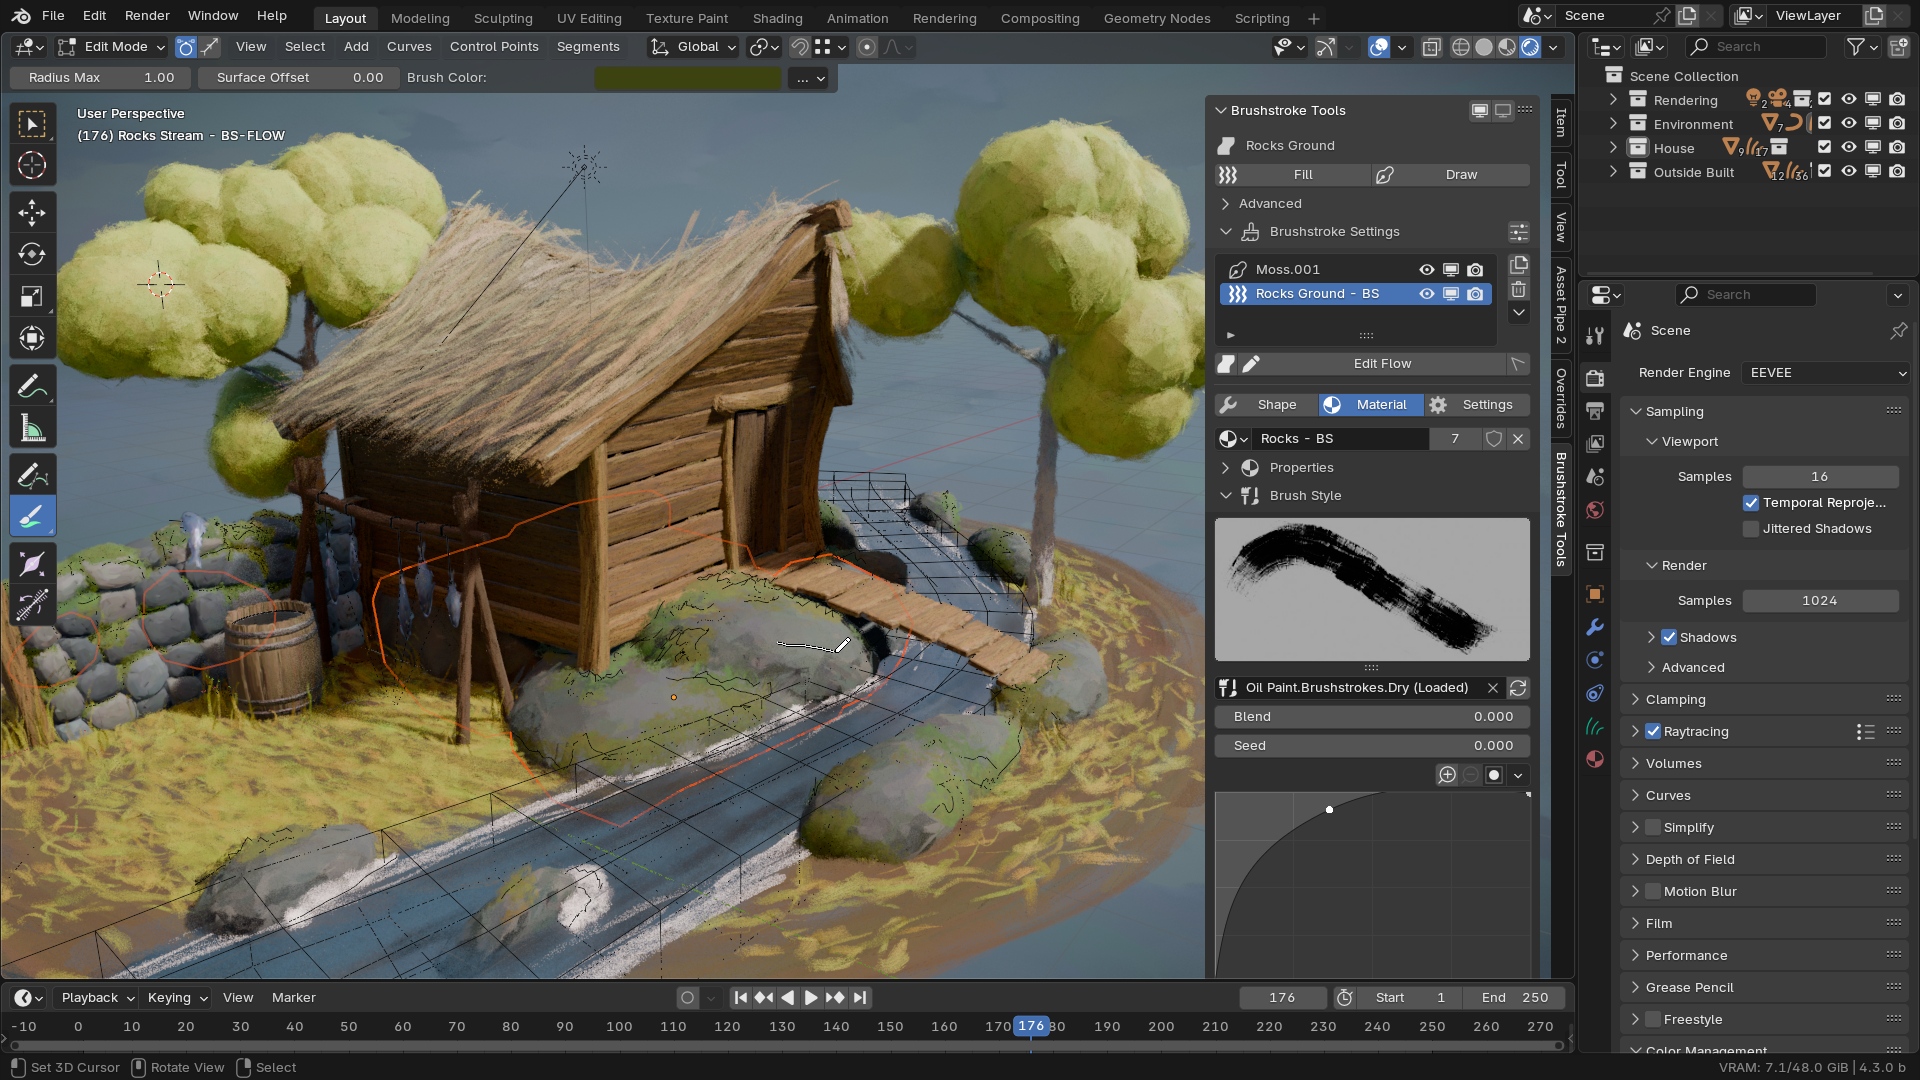Enable Temporal Reprojection checkbox in Sampling
Image resolution: width=1920 pixels, height=1080 pixels.
(x=1751, y=502)
